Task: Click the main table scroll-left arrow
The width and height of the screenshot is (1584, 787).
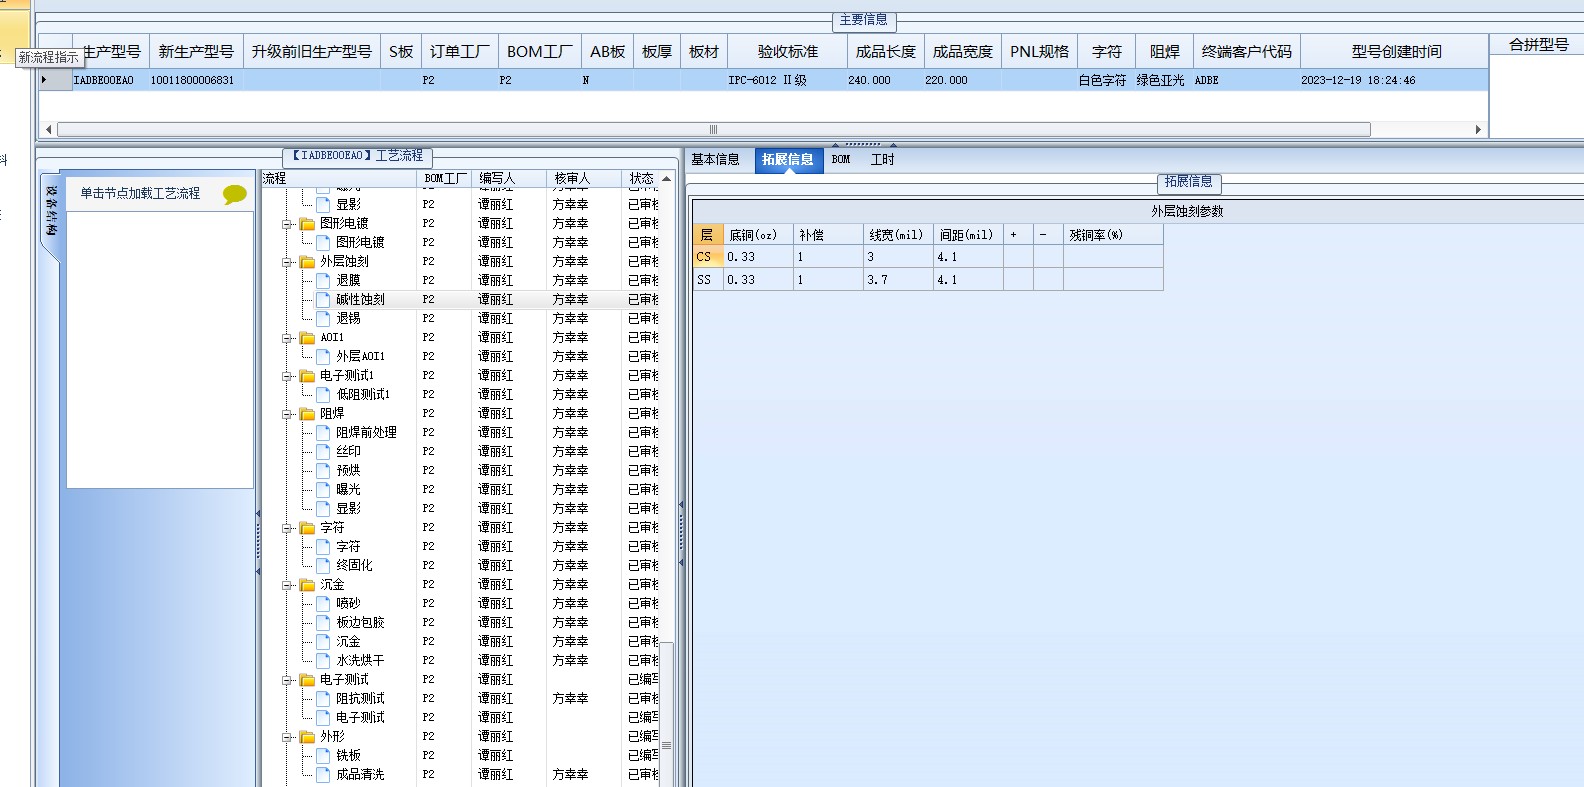Action: click(49, 129)
